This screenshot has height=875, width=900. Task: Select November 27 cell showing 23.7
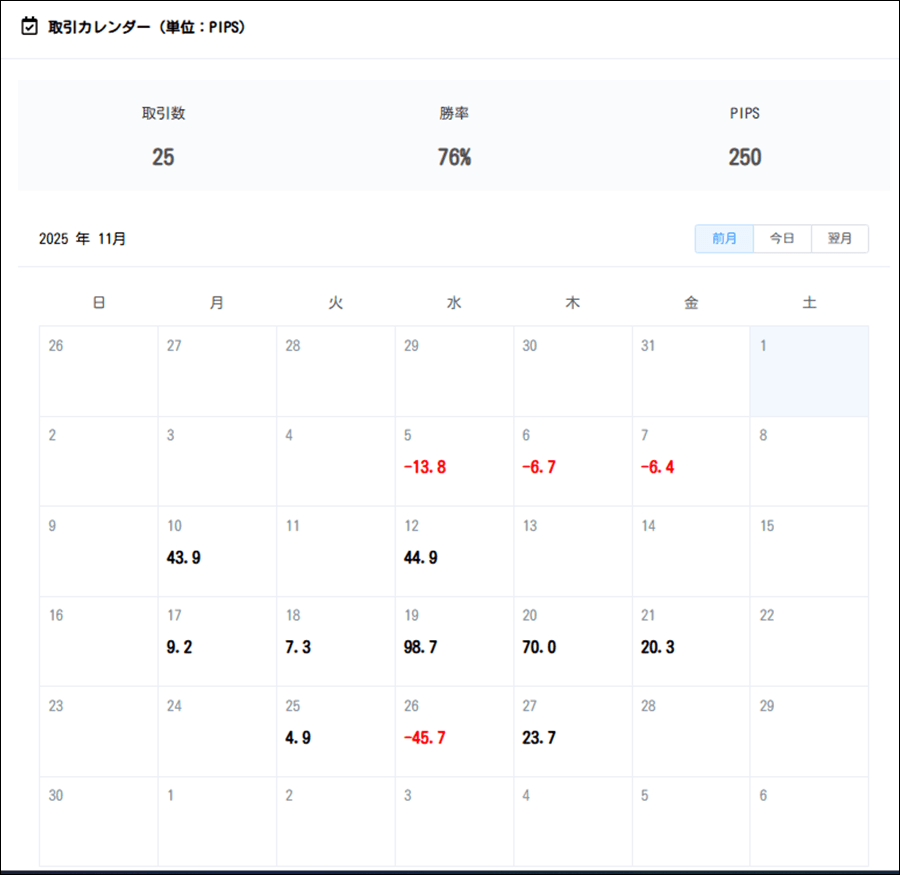click(572, 731)
